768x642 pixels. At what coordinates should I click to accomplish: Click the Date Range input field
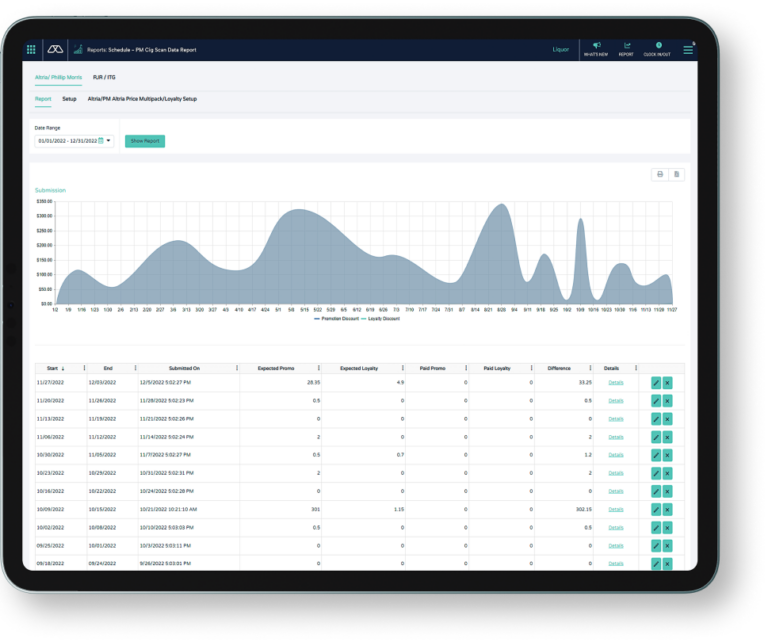pos(66,141)
